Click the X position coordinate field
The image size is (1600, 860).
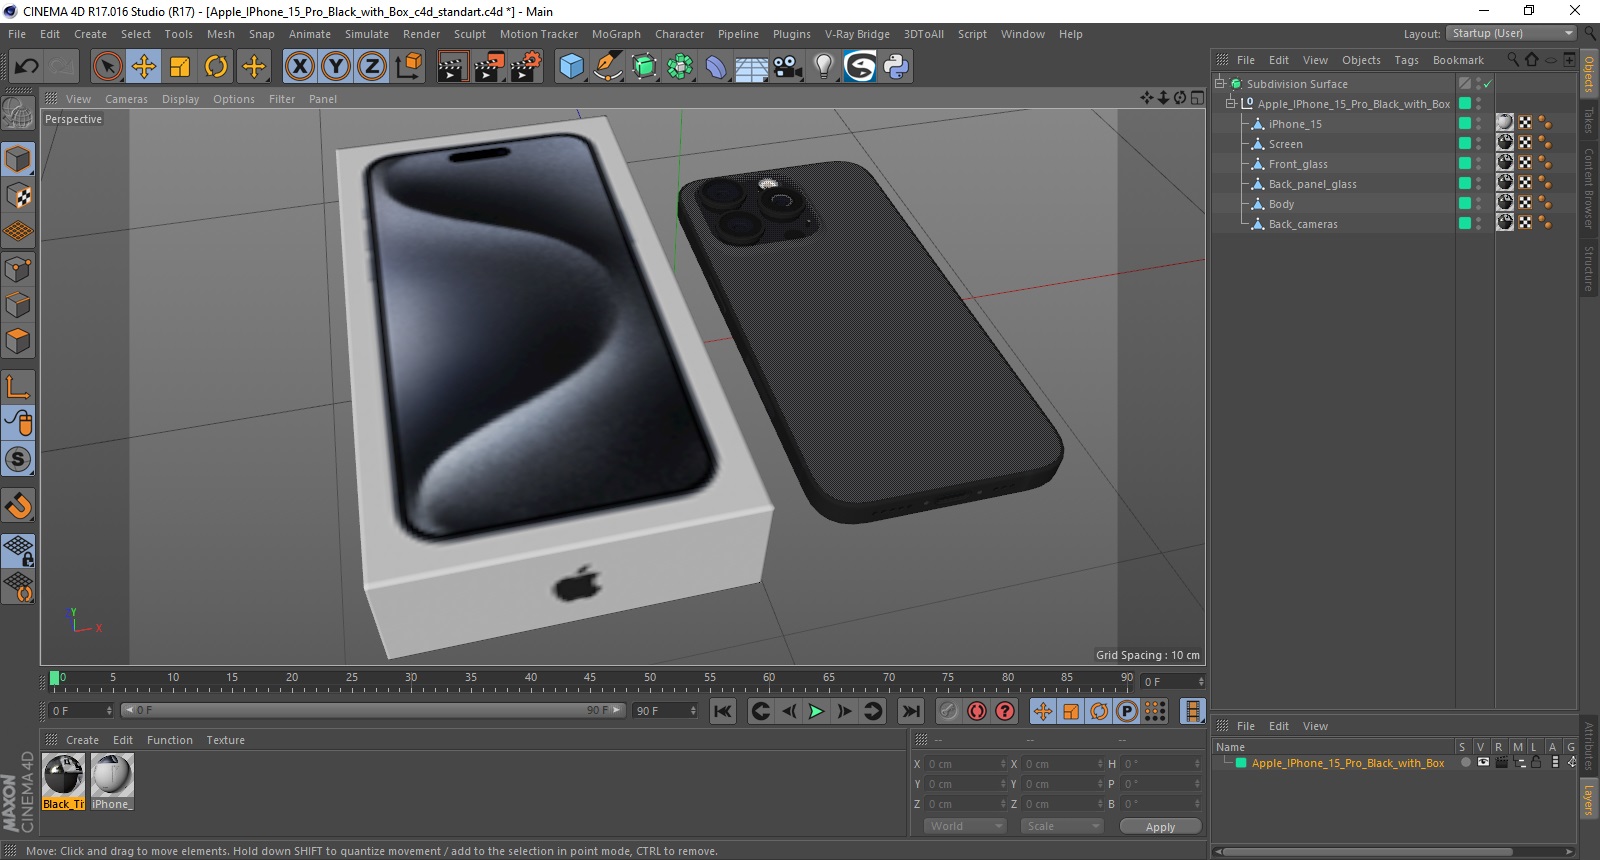965,764
